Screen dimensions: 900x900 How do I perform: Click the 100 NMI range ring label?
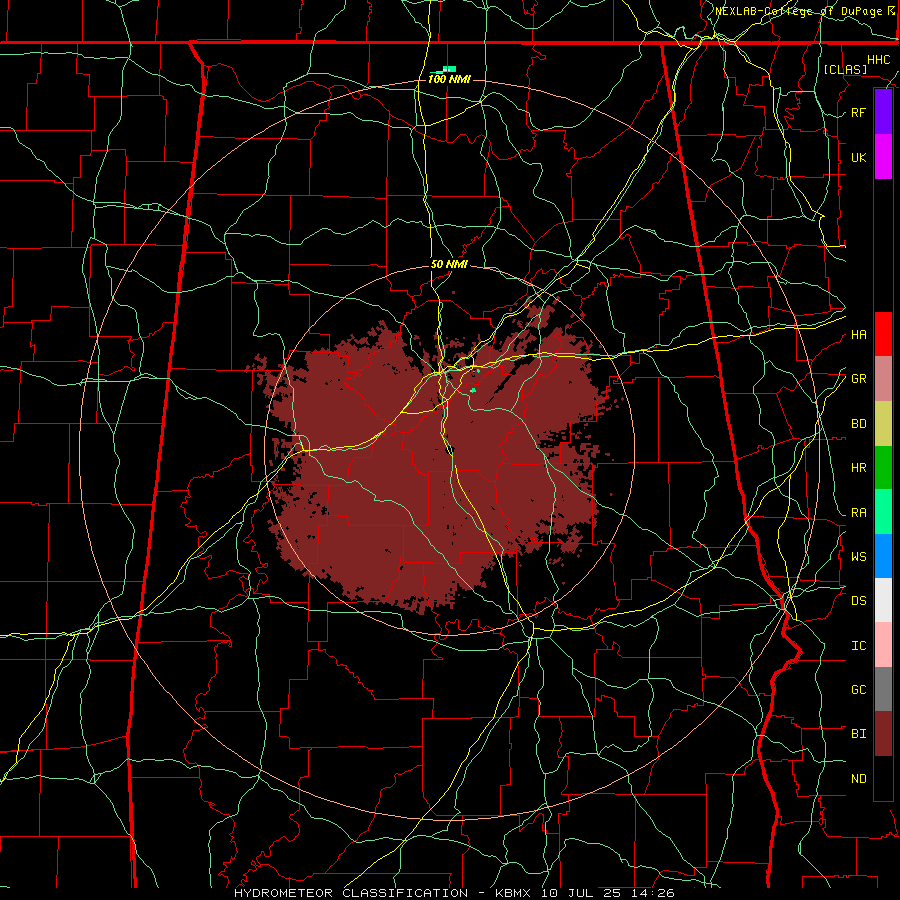(449, 79)
